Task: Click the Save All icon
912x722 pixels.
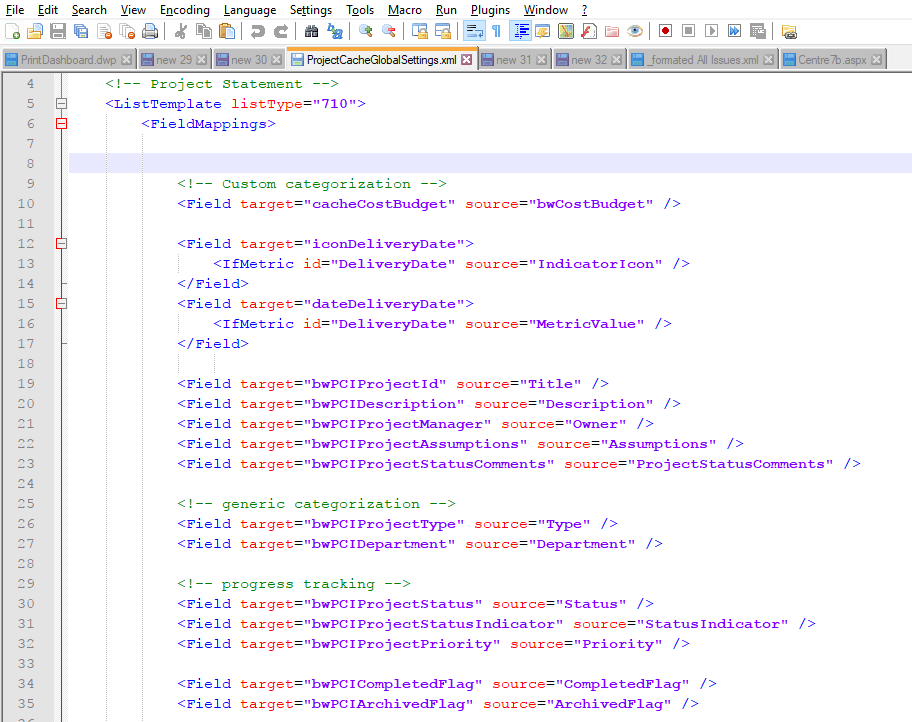Action: point(81,31)
